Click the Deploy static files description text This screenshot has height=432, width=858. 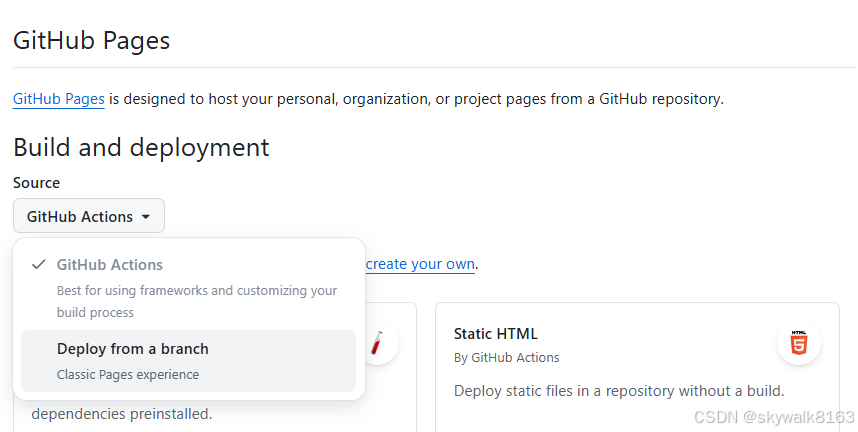[619, 391]
